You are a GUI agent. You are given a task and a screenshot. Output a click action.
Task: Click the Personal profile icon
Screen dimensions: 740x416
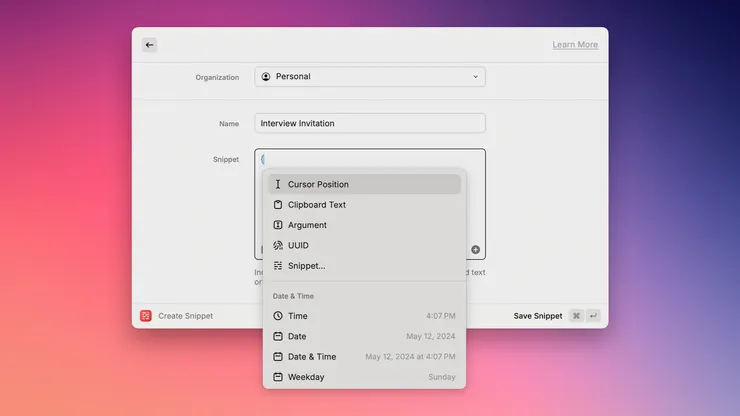coord(266,76)
